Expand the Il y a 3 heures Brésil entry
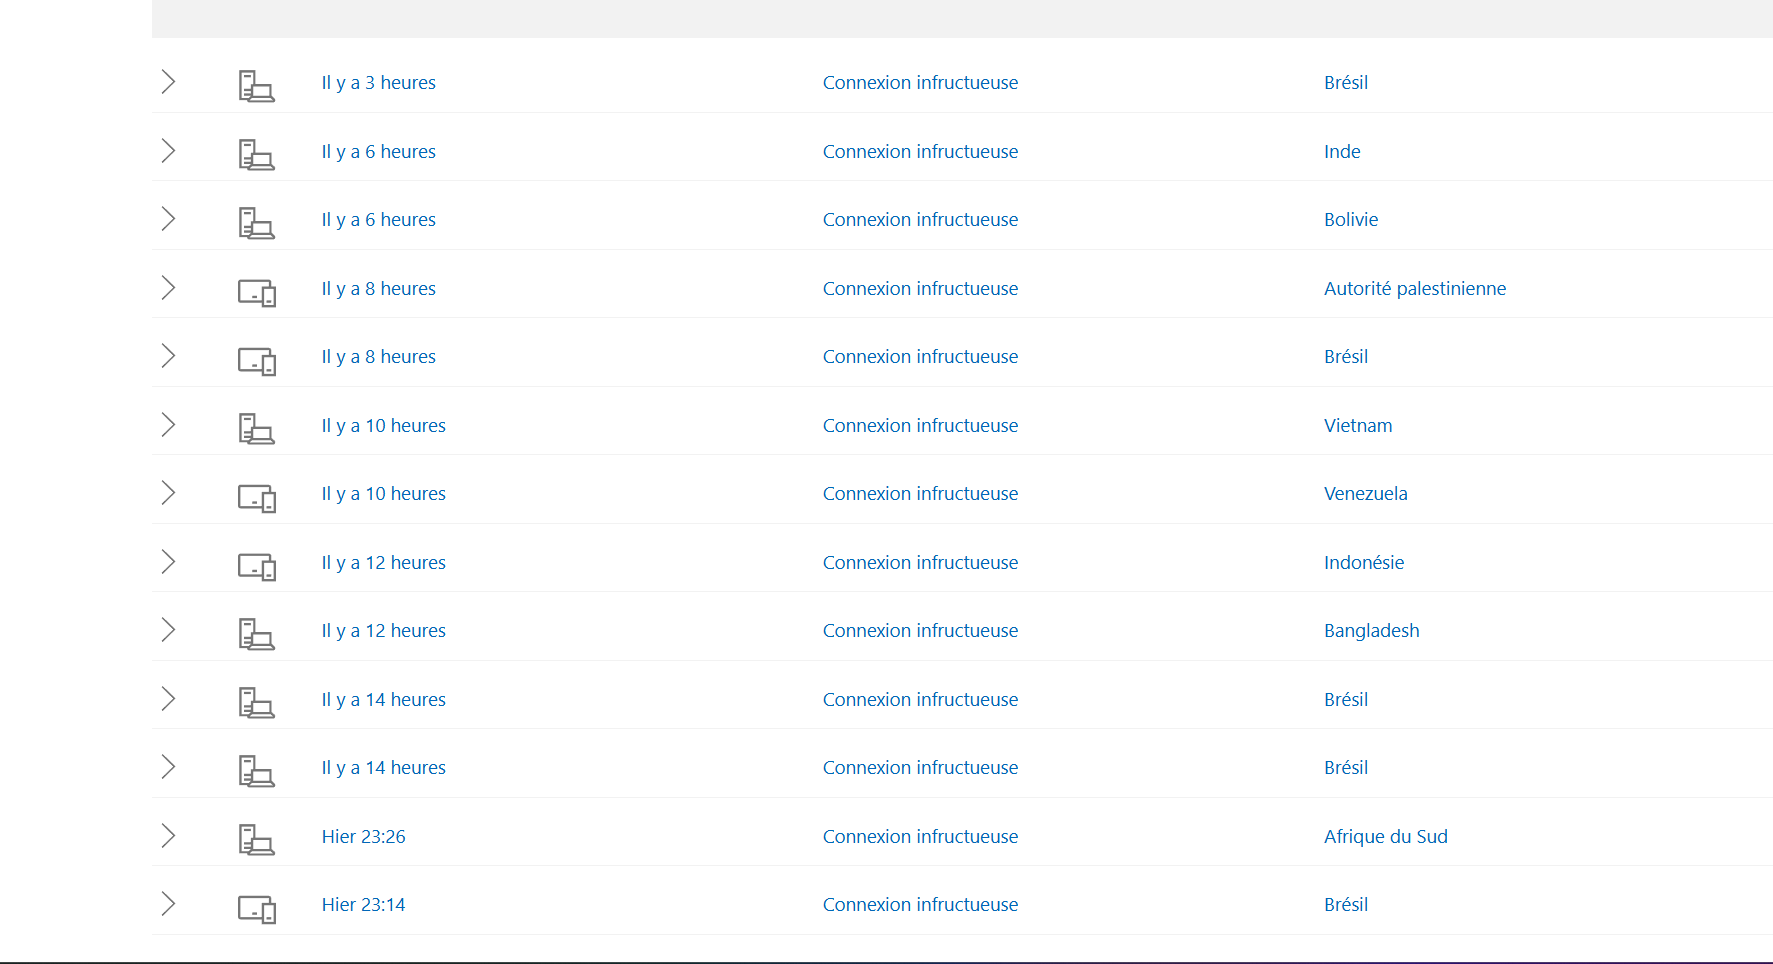 (x=168, y=82)
